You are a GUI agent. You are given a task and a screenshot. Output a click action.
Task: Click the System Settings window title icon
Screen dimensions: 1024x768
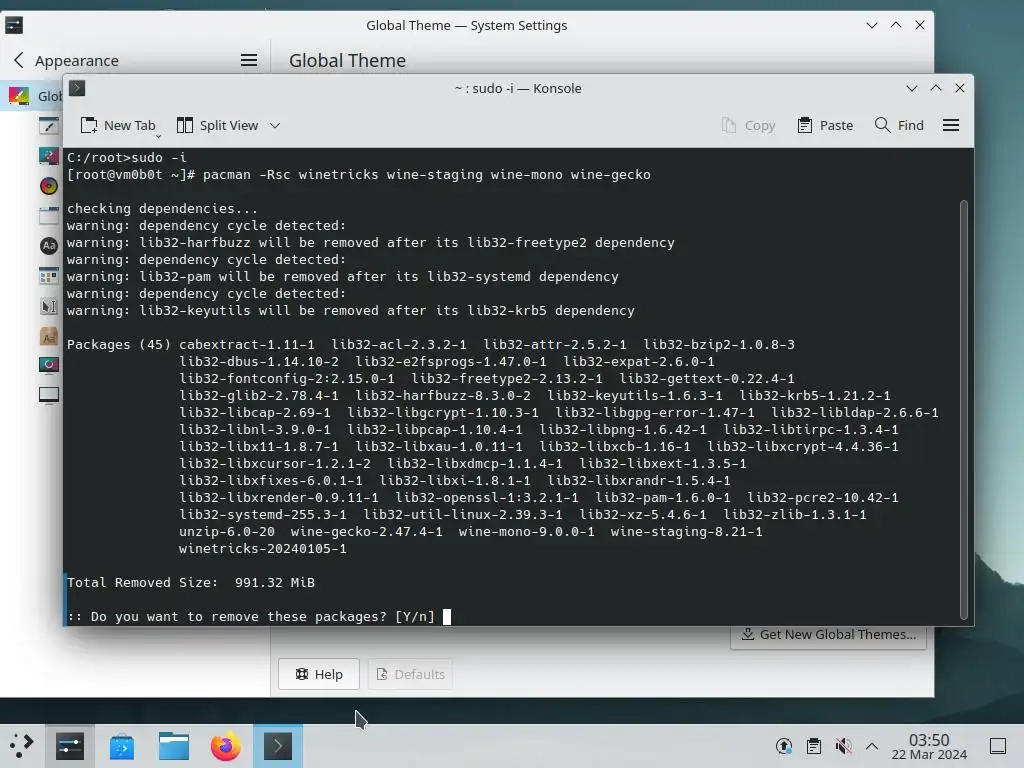[x=14, y=25]
